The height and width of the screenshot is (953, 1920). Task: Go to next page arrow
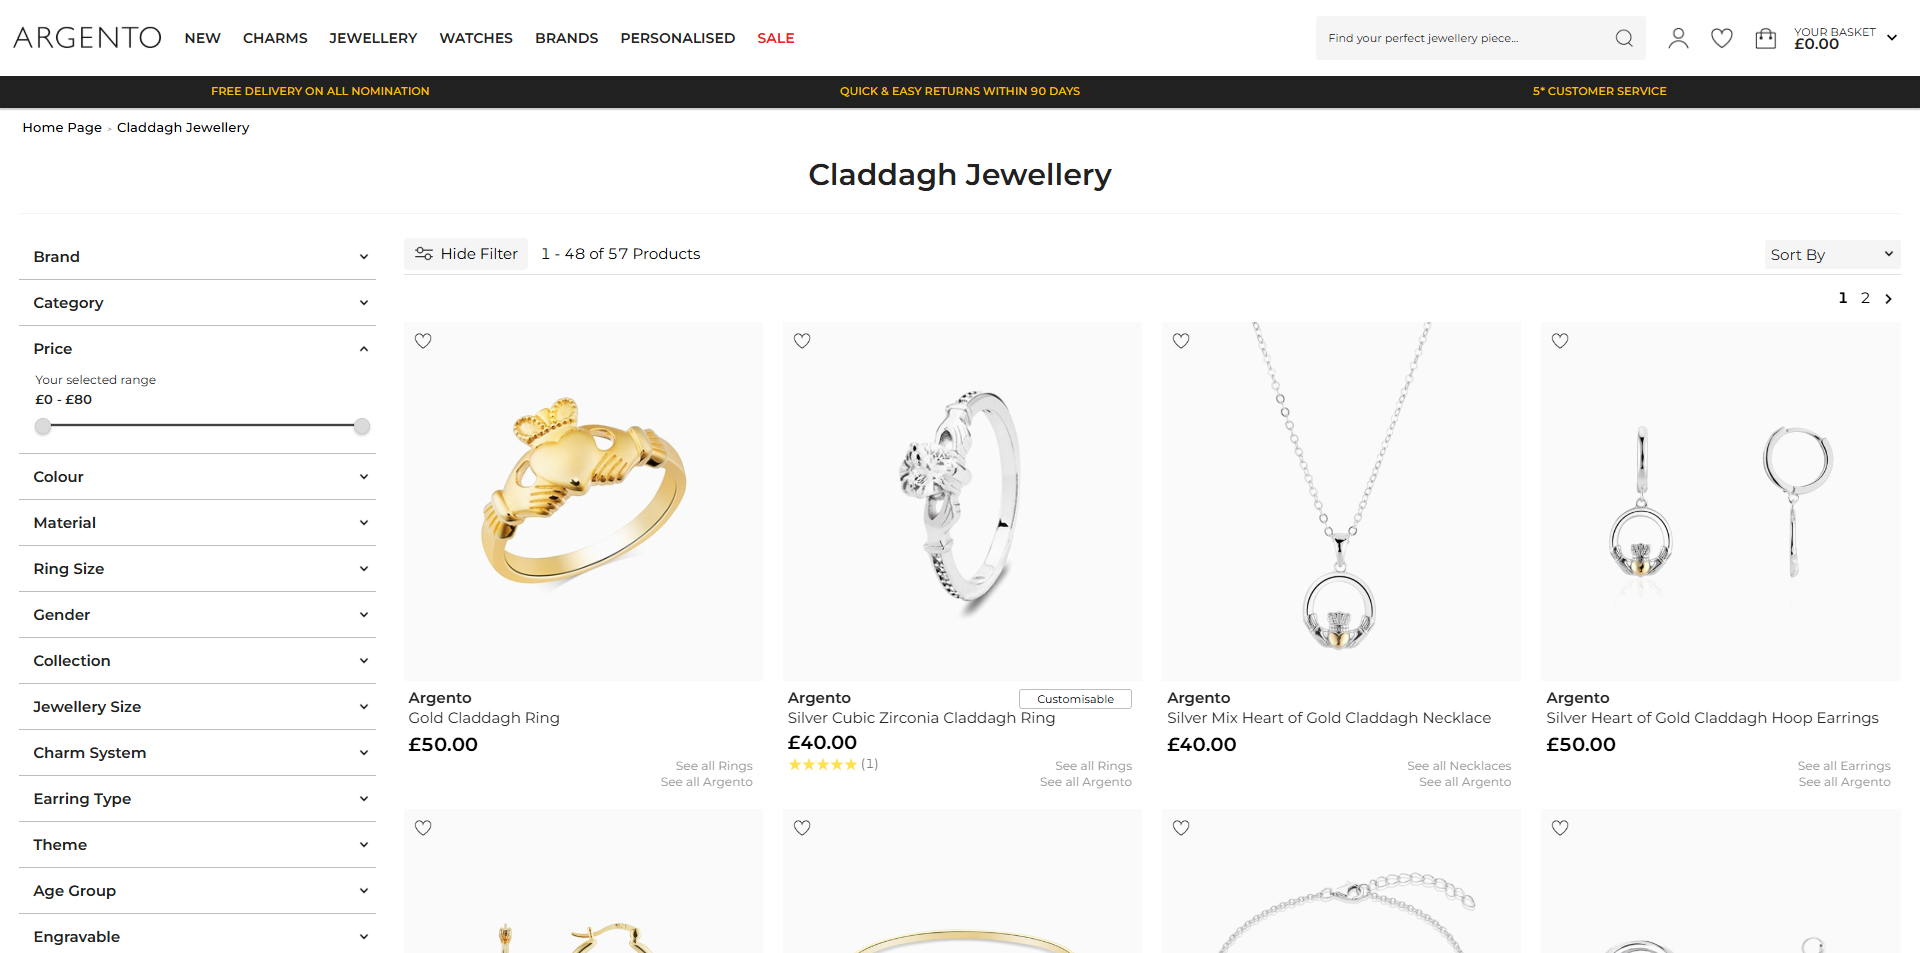click(x=1888, y=298)
